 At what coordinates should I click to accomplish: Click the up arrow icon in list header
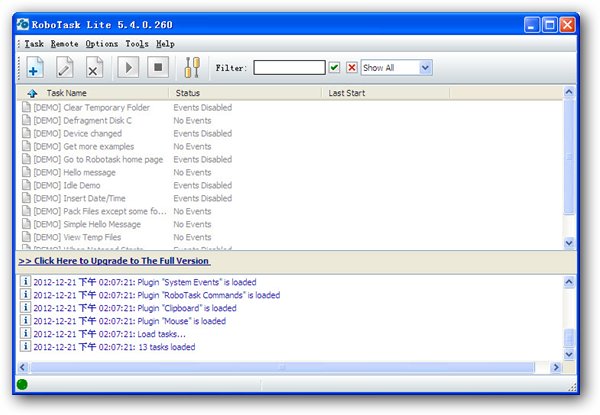(x=32, y=93)
